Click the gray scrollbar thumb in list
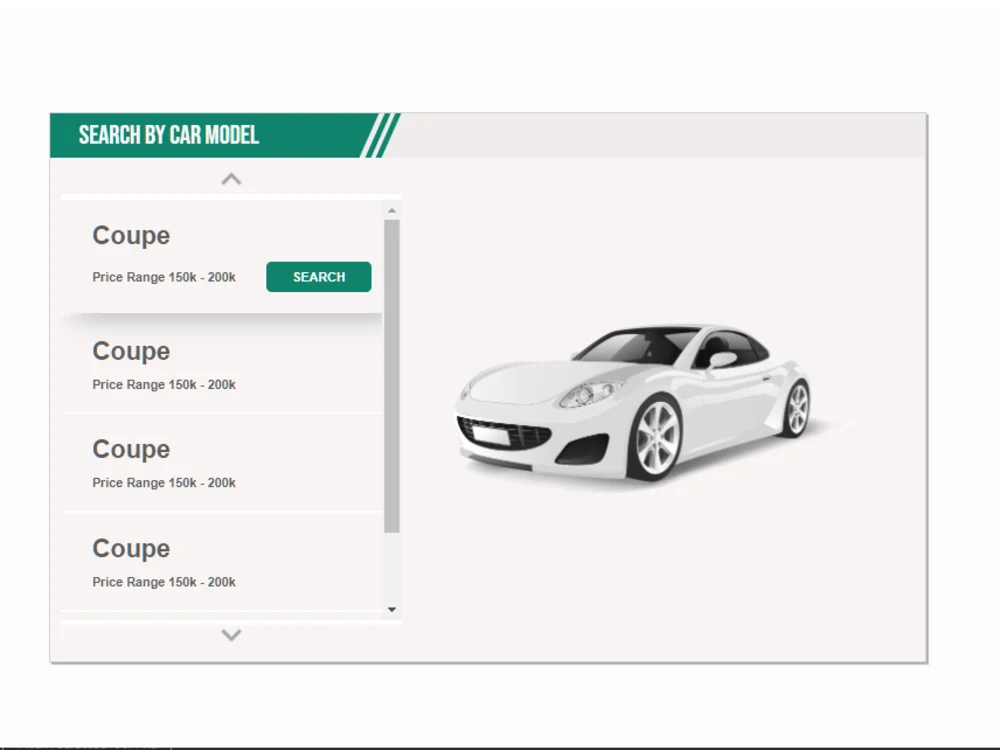 tap(392, 376)
